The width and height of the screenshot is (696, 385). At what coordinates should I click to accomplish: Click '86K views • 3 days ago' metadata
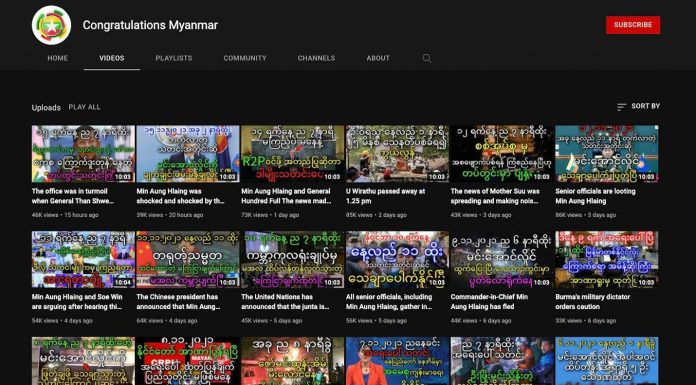585,215
